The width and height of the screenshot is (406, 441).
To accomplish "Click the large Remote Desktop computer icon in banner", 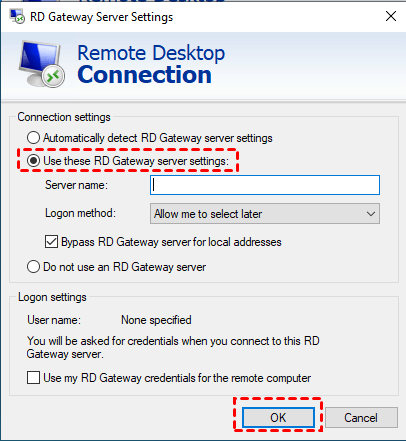I will click(41, 64).
